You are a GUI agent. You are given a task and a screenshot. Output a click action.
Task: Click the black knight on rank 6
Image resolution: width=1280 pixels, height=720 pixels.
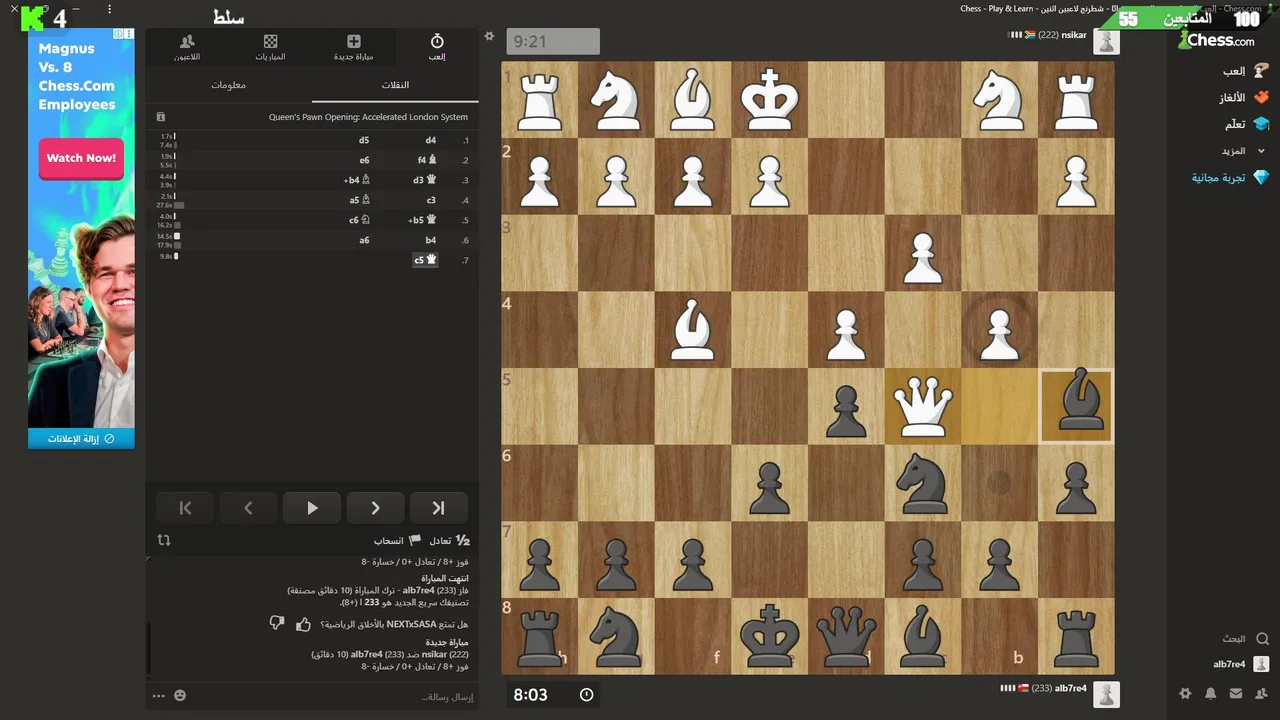click(922, 483)
